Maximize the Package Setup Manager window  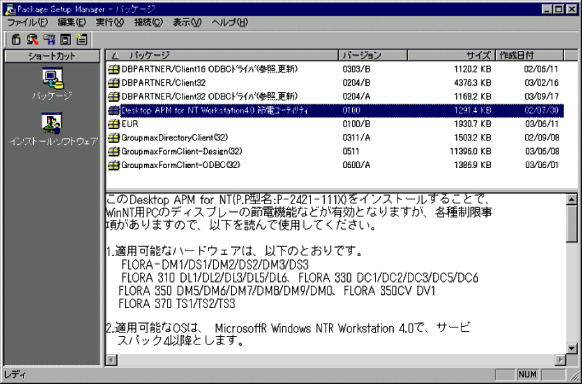(559, 9)
